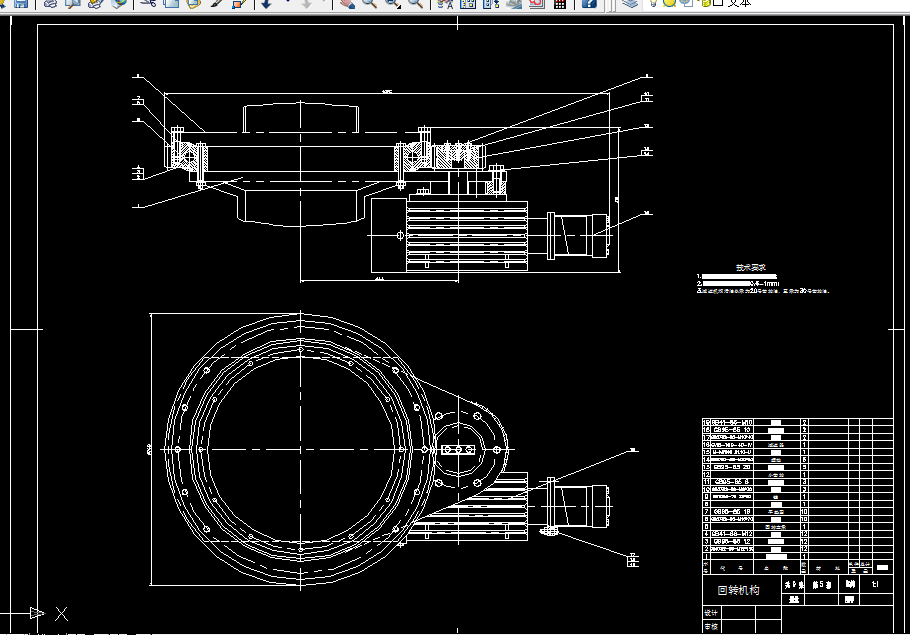
Task: Select parts list entry GB96-85 10
Action: pyautogui.click(x=732, y=430)
